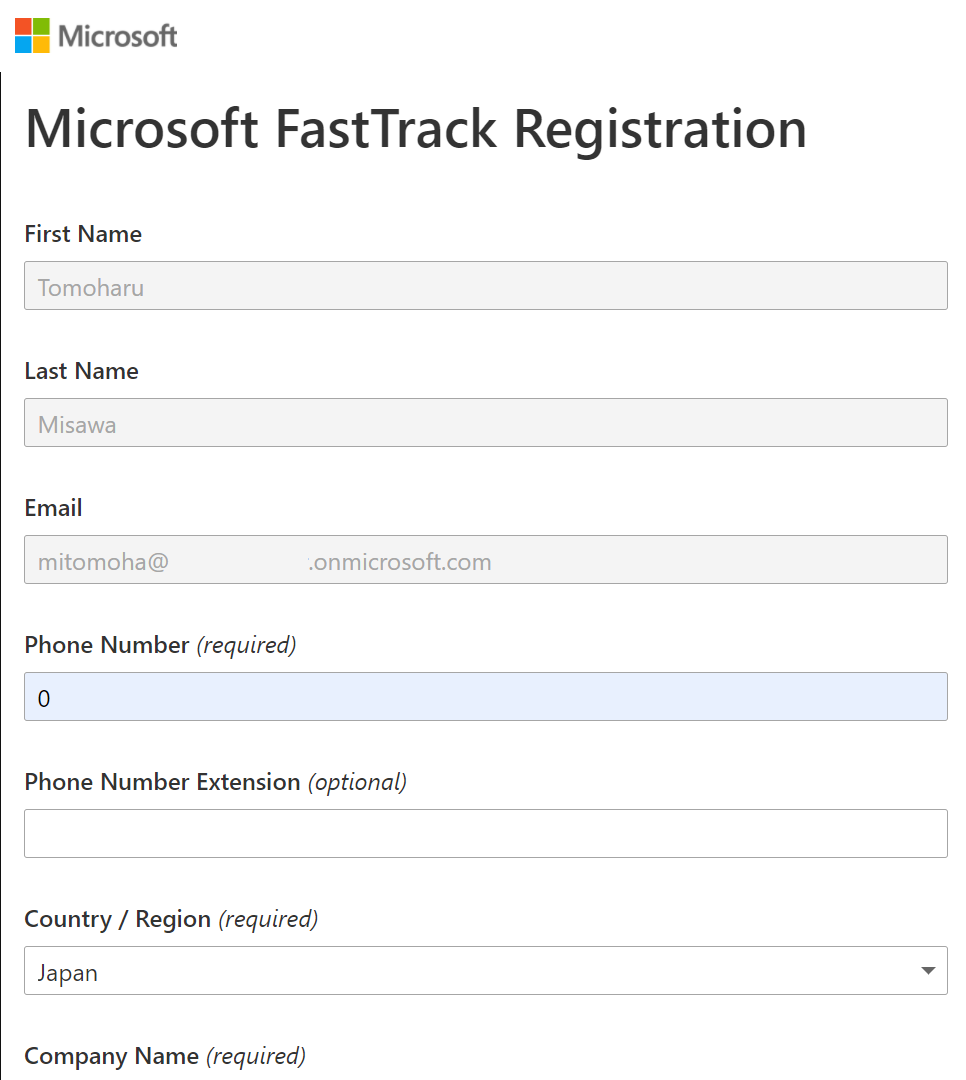966x1080 pixels.
Task: Open the Country / Region combo box showing Japan
Action: pos(486,971)
